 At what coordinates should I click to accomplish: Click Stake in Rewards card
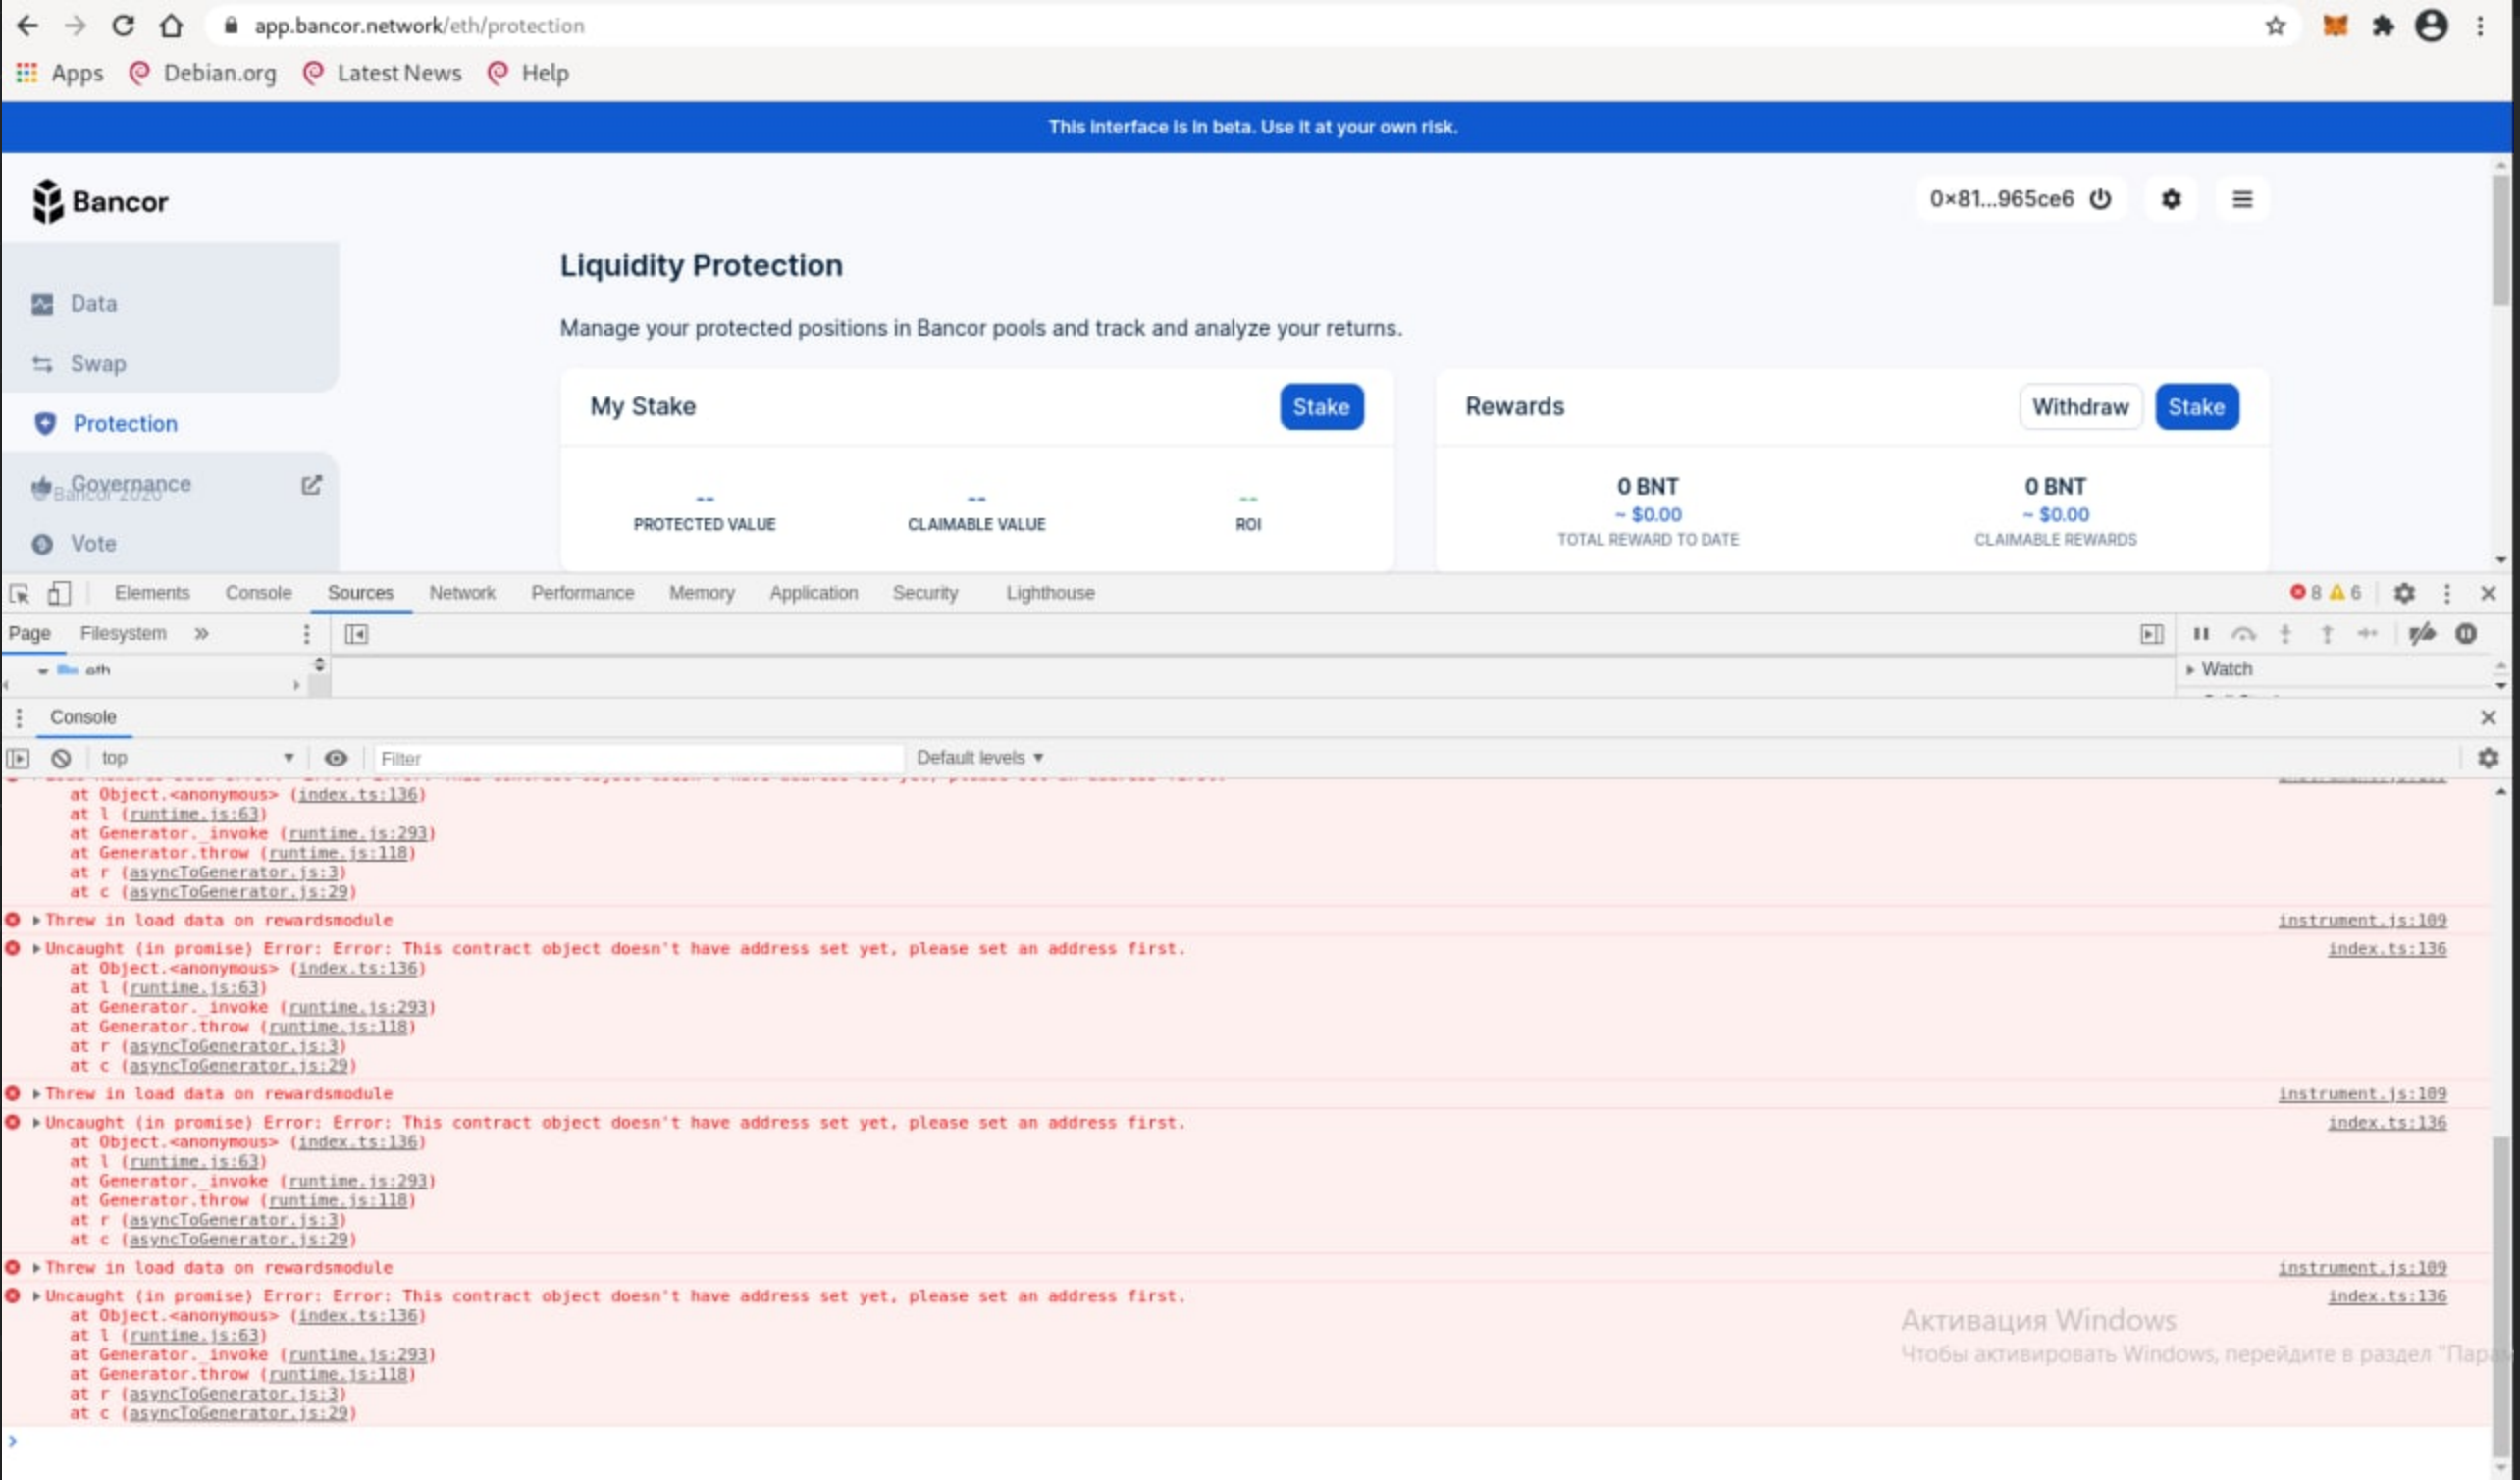2196,407
